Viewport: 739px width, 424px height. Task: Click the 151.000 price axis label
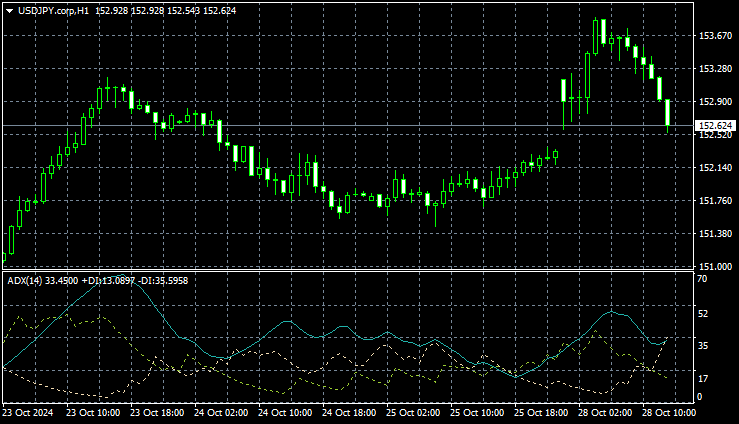click(714, 267)
